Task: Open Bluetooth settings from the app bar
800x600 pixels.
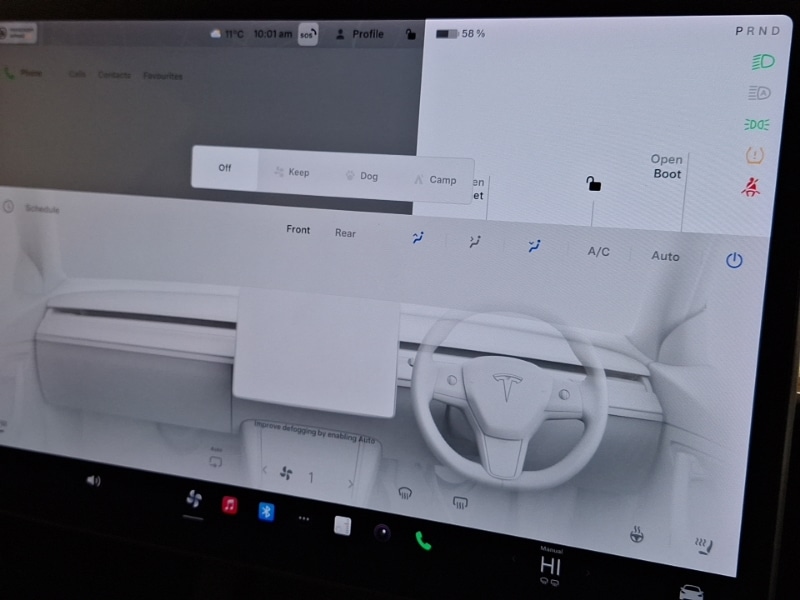Action: tap(266, 513)
